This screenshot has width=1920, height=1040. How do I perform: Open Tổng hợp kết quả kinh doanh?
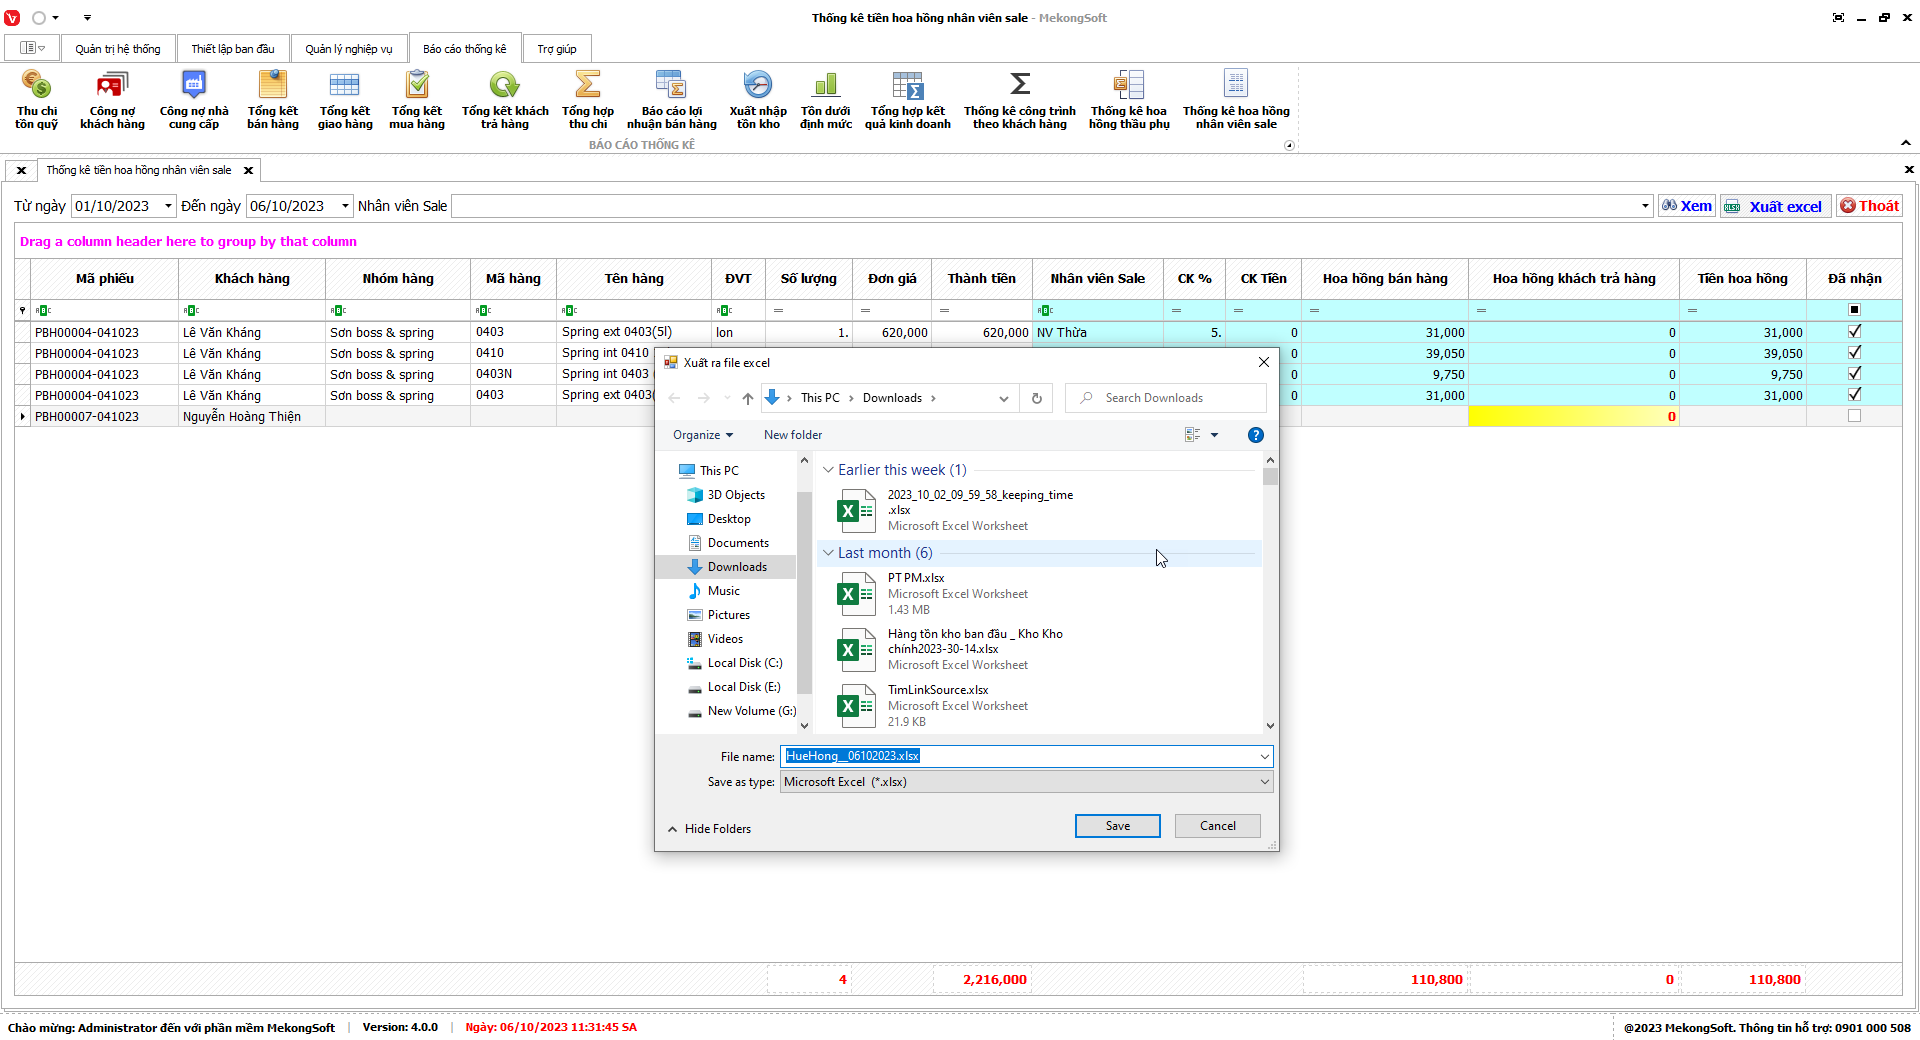click(908, 100)
